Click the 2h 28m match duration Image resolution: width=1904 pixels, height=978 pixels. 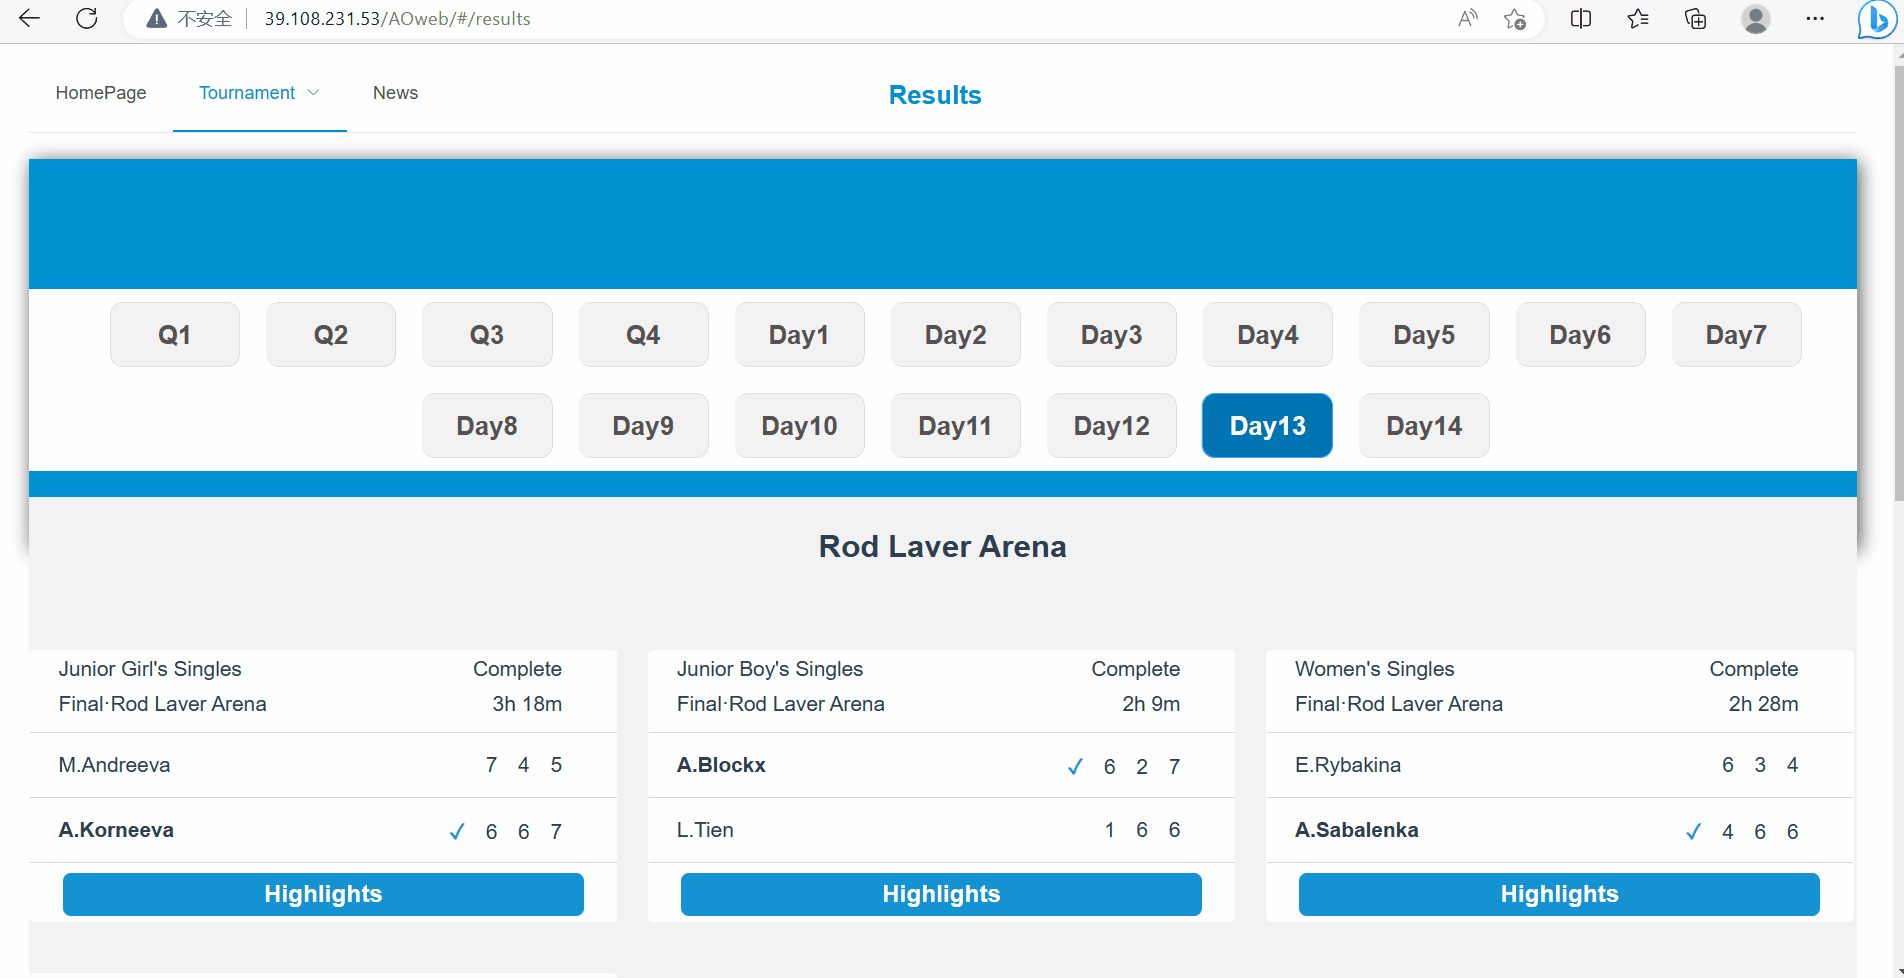[1764, 704]
